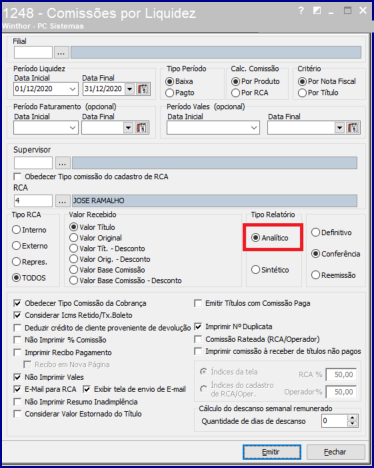This screenshot has height=468, width=374.
Task: Select Pagto period type
Action: (180, 93)
